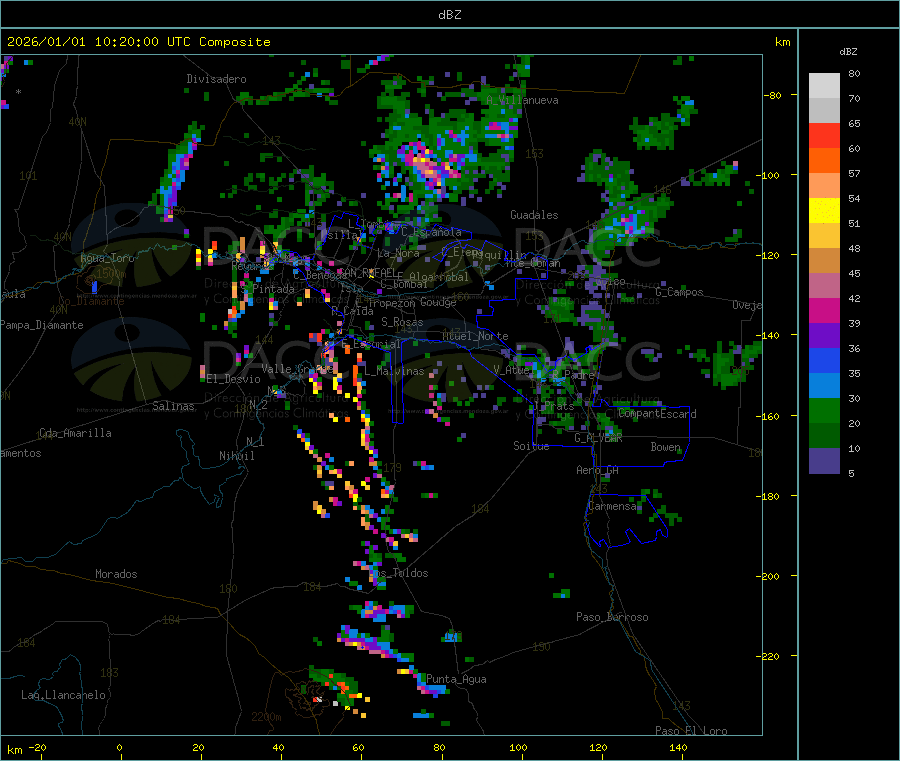Click the L_Malvinas location label

[x=394, y=372]
